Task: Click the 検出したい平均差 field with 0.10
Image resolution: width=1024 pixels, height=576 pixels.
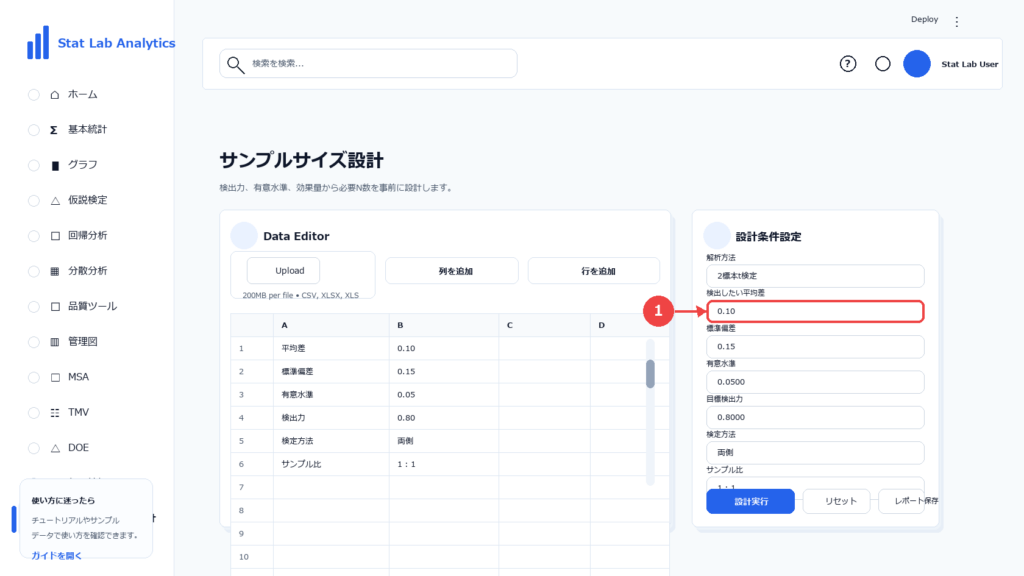Action: [815, 312]
